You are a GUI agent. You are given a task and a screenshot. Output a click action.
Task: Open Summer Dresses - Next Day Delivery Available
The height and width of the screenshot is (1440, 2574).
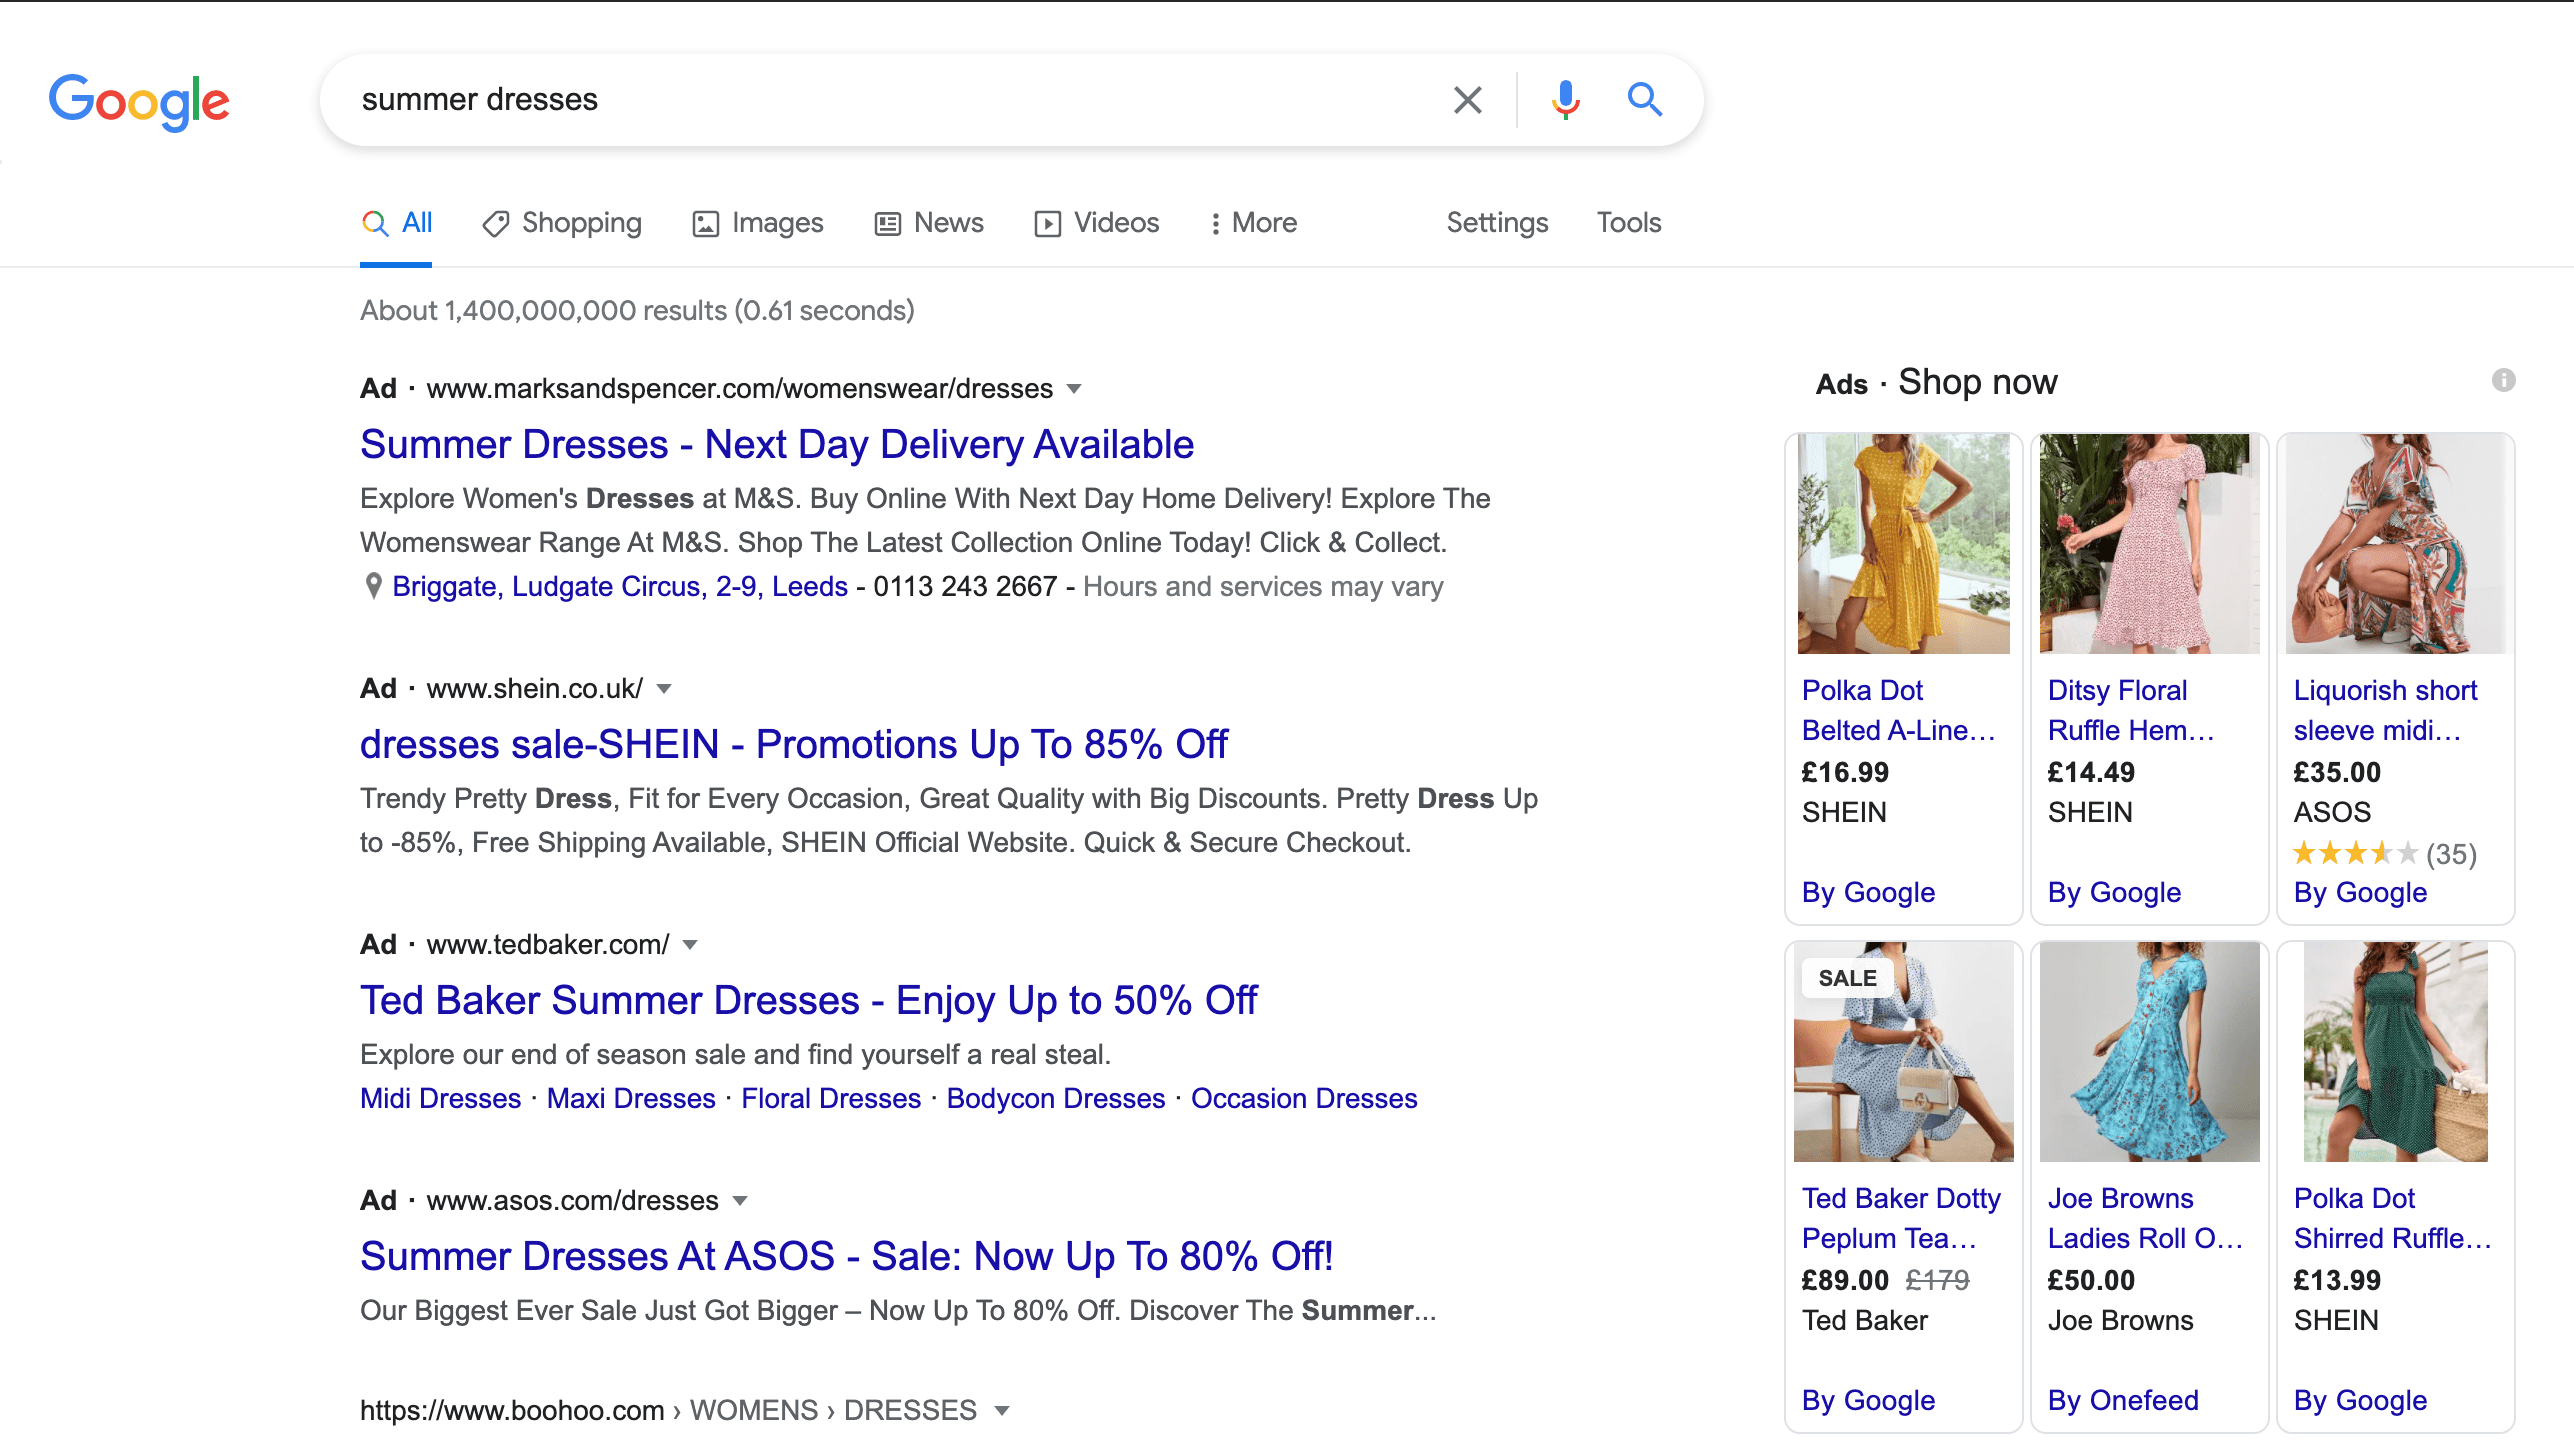coord(777,444)
